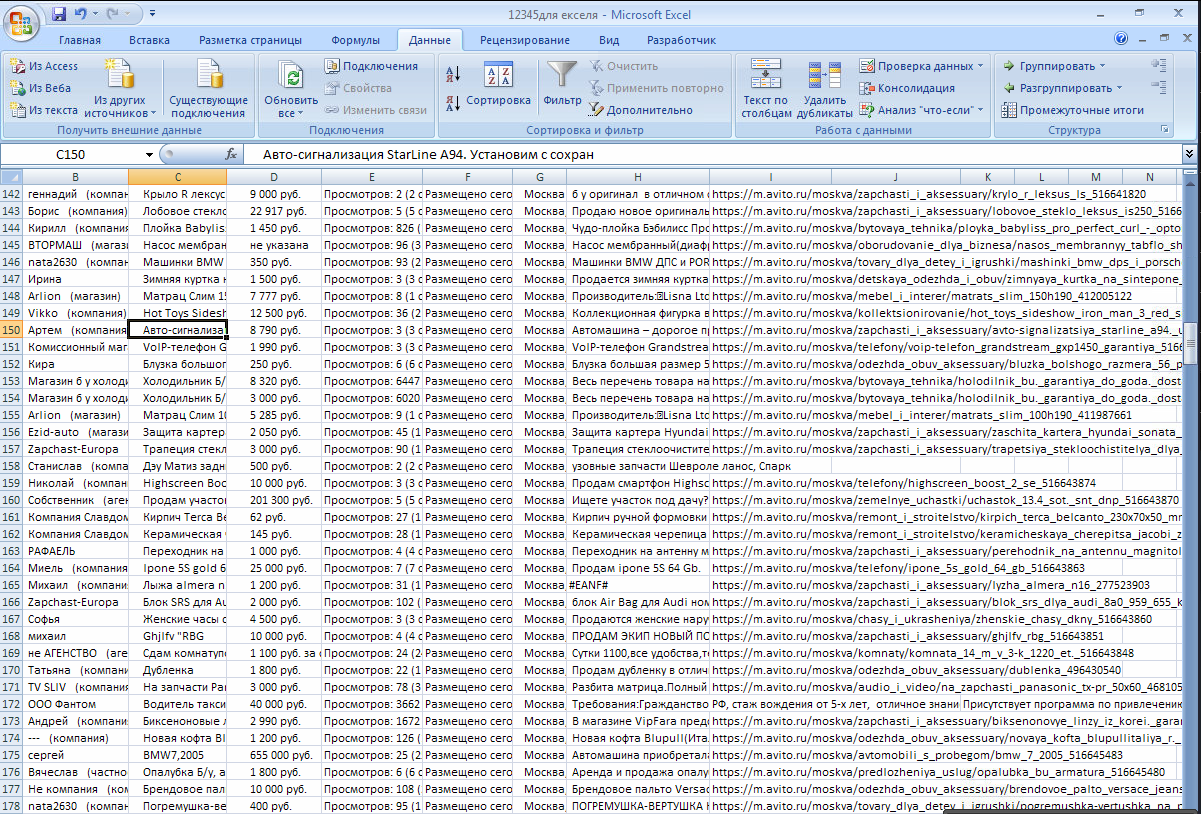Sort ascending A to Z

tap(452, 74)
